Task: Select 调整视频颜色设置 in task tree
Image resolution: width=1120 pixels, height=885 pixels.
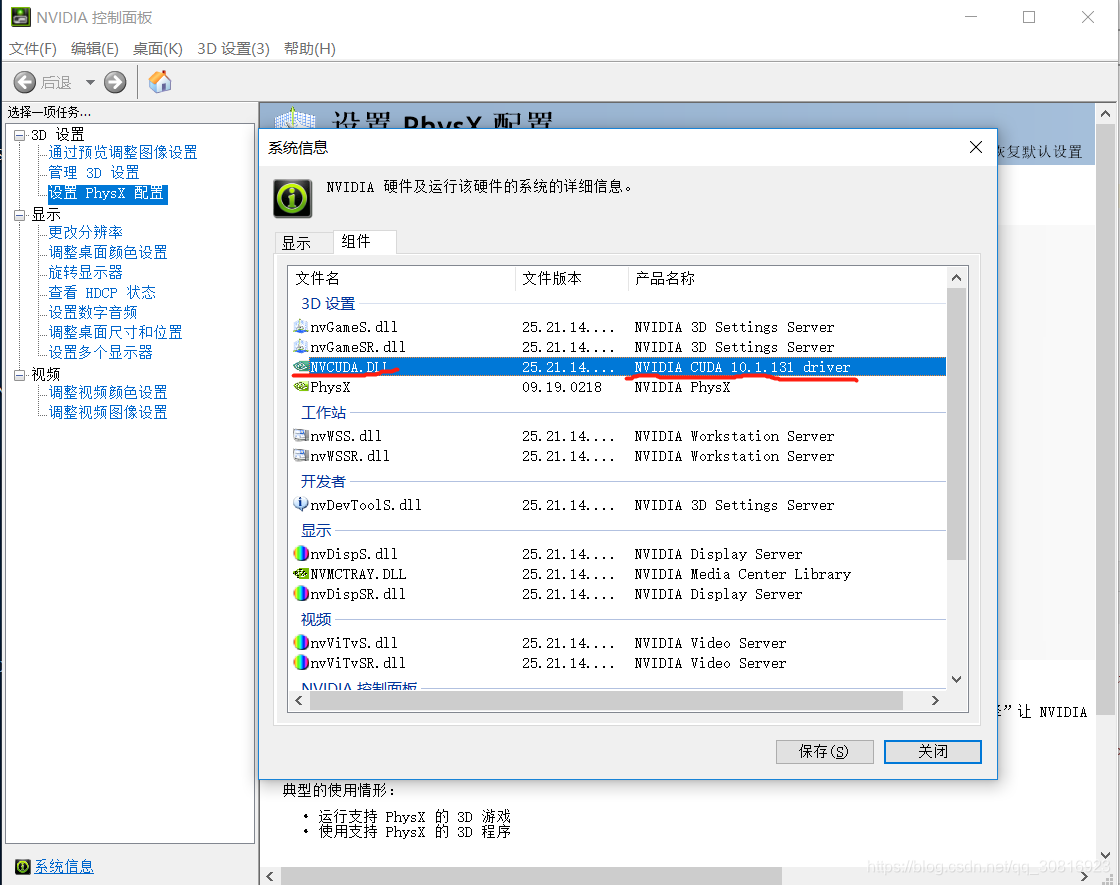Action: pos(108,392)
